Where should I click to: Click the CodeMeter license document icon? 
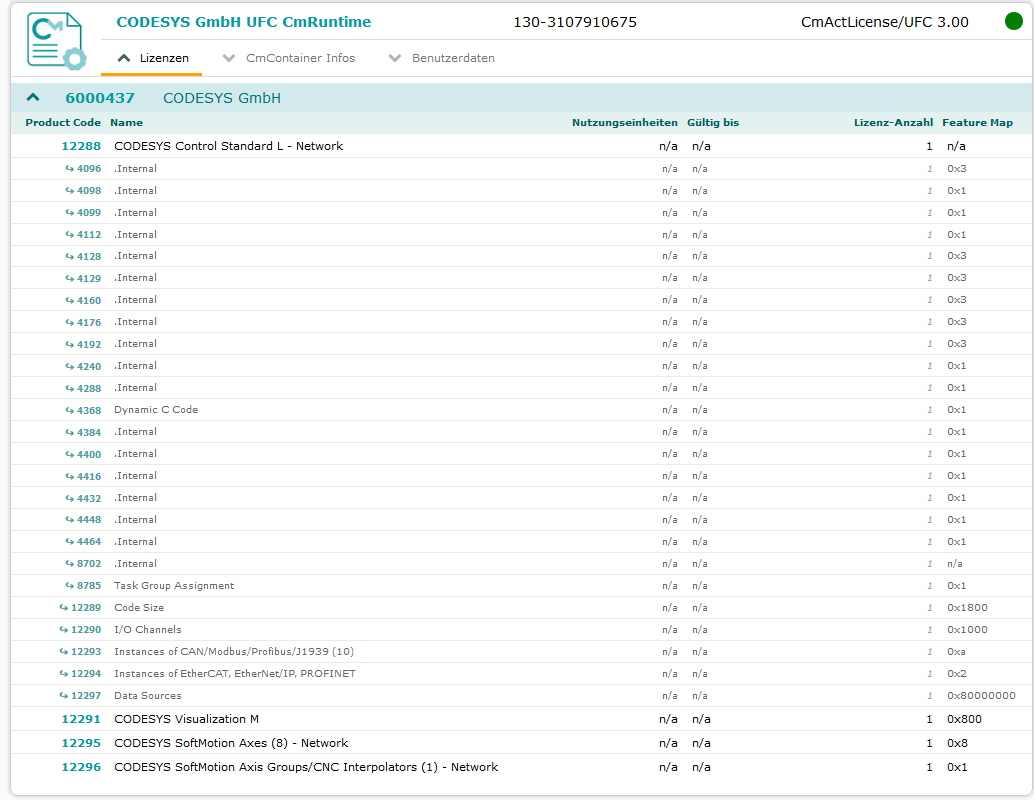[56, 40]
